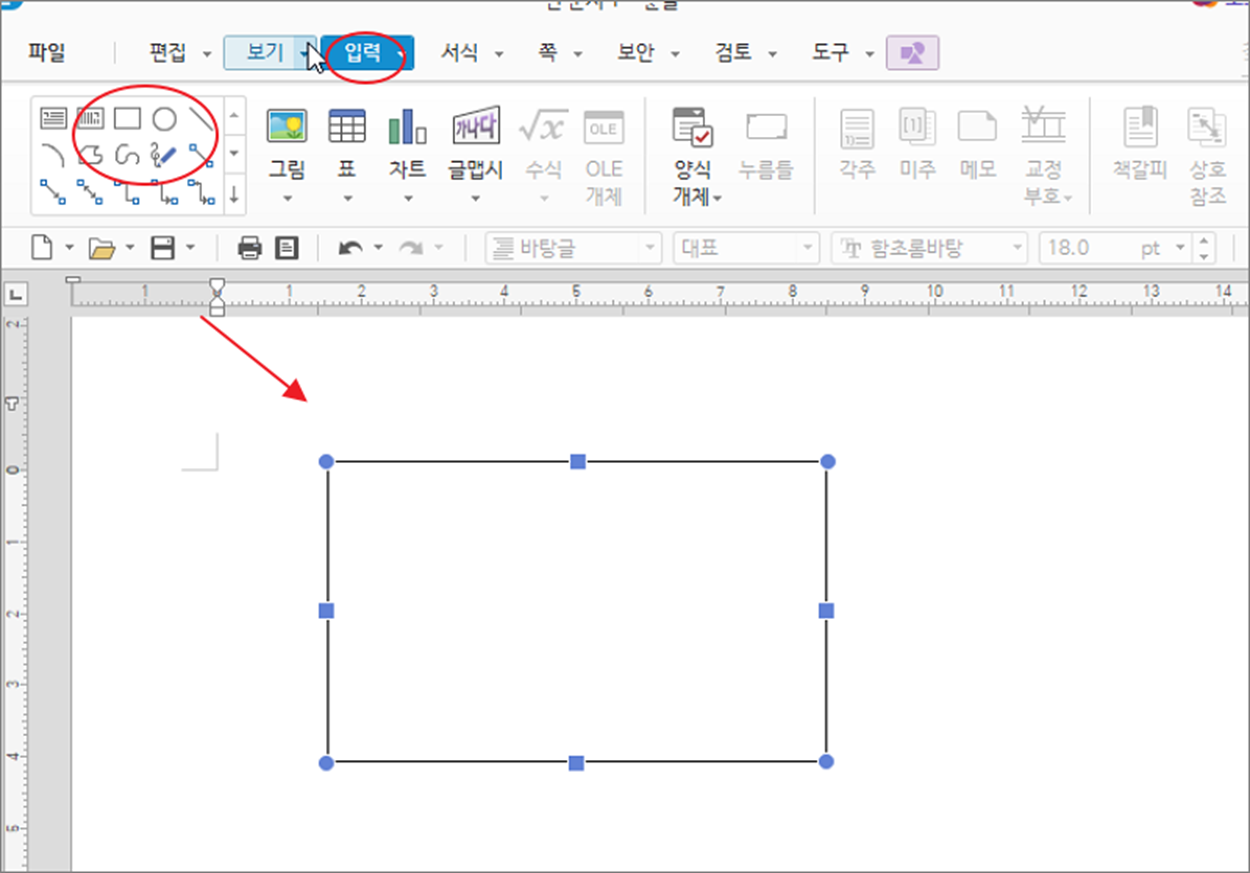
Task: Open the 보안 menu
Action: pyautogui.click(x=636, y=53)
